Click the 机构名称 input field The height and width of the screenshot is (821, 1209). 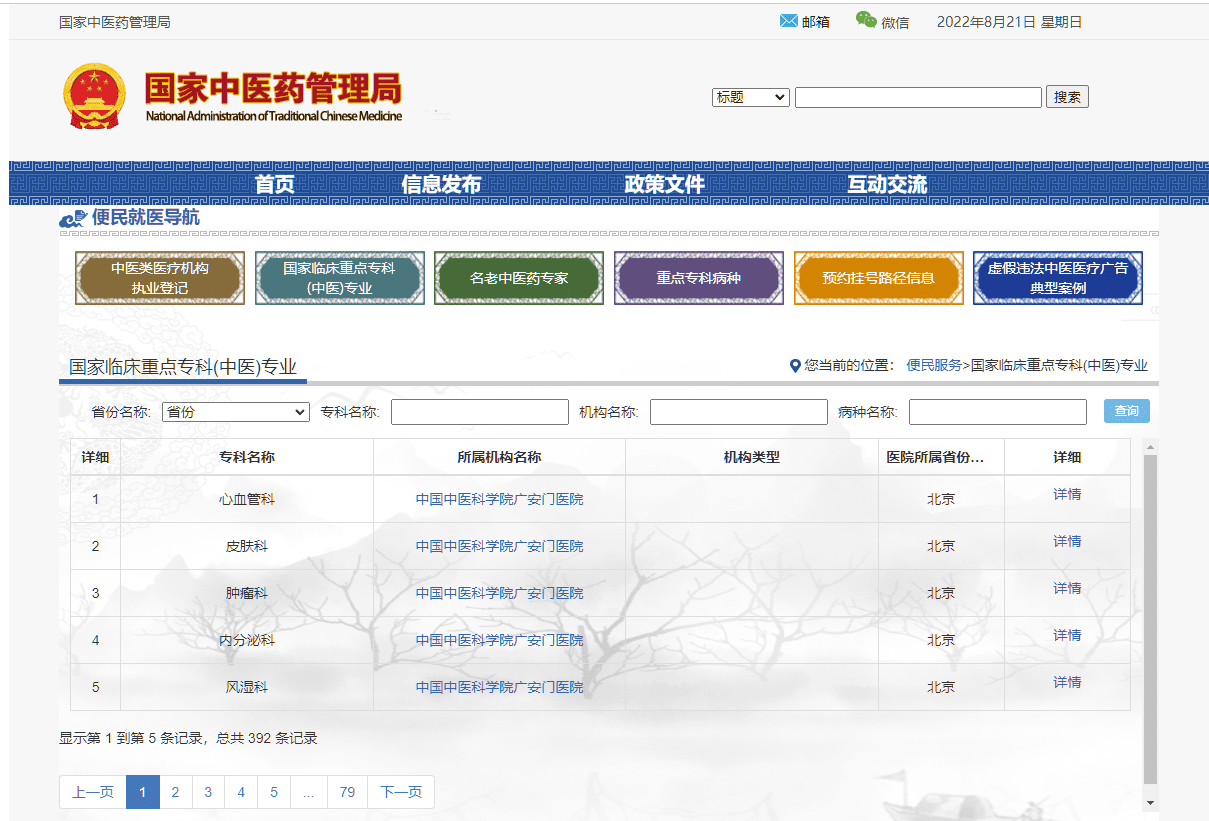tap(739, 412)
